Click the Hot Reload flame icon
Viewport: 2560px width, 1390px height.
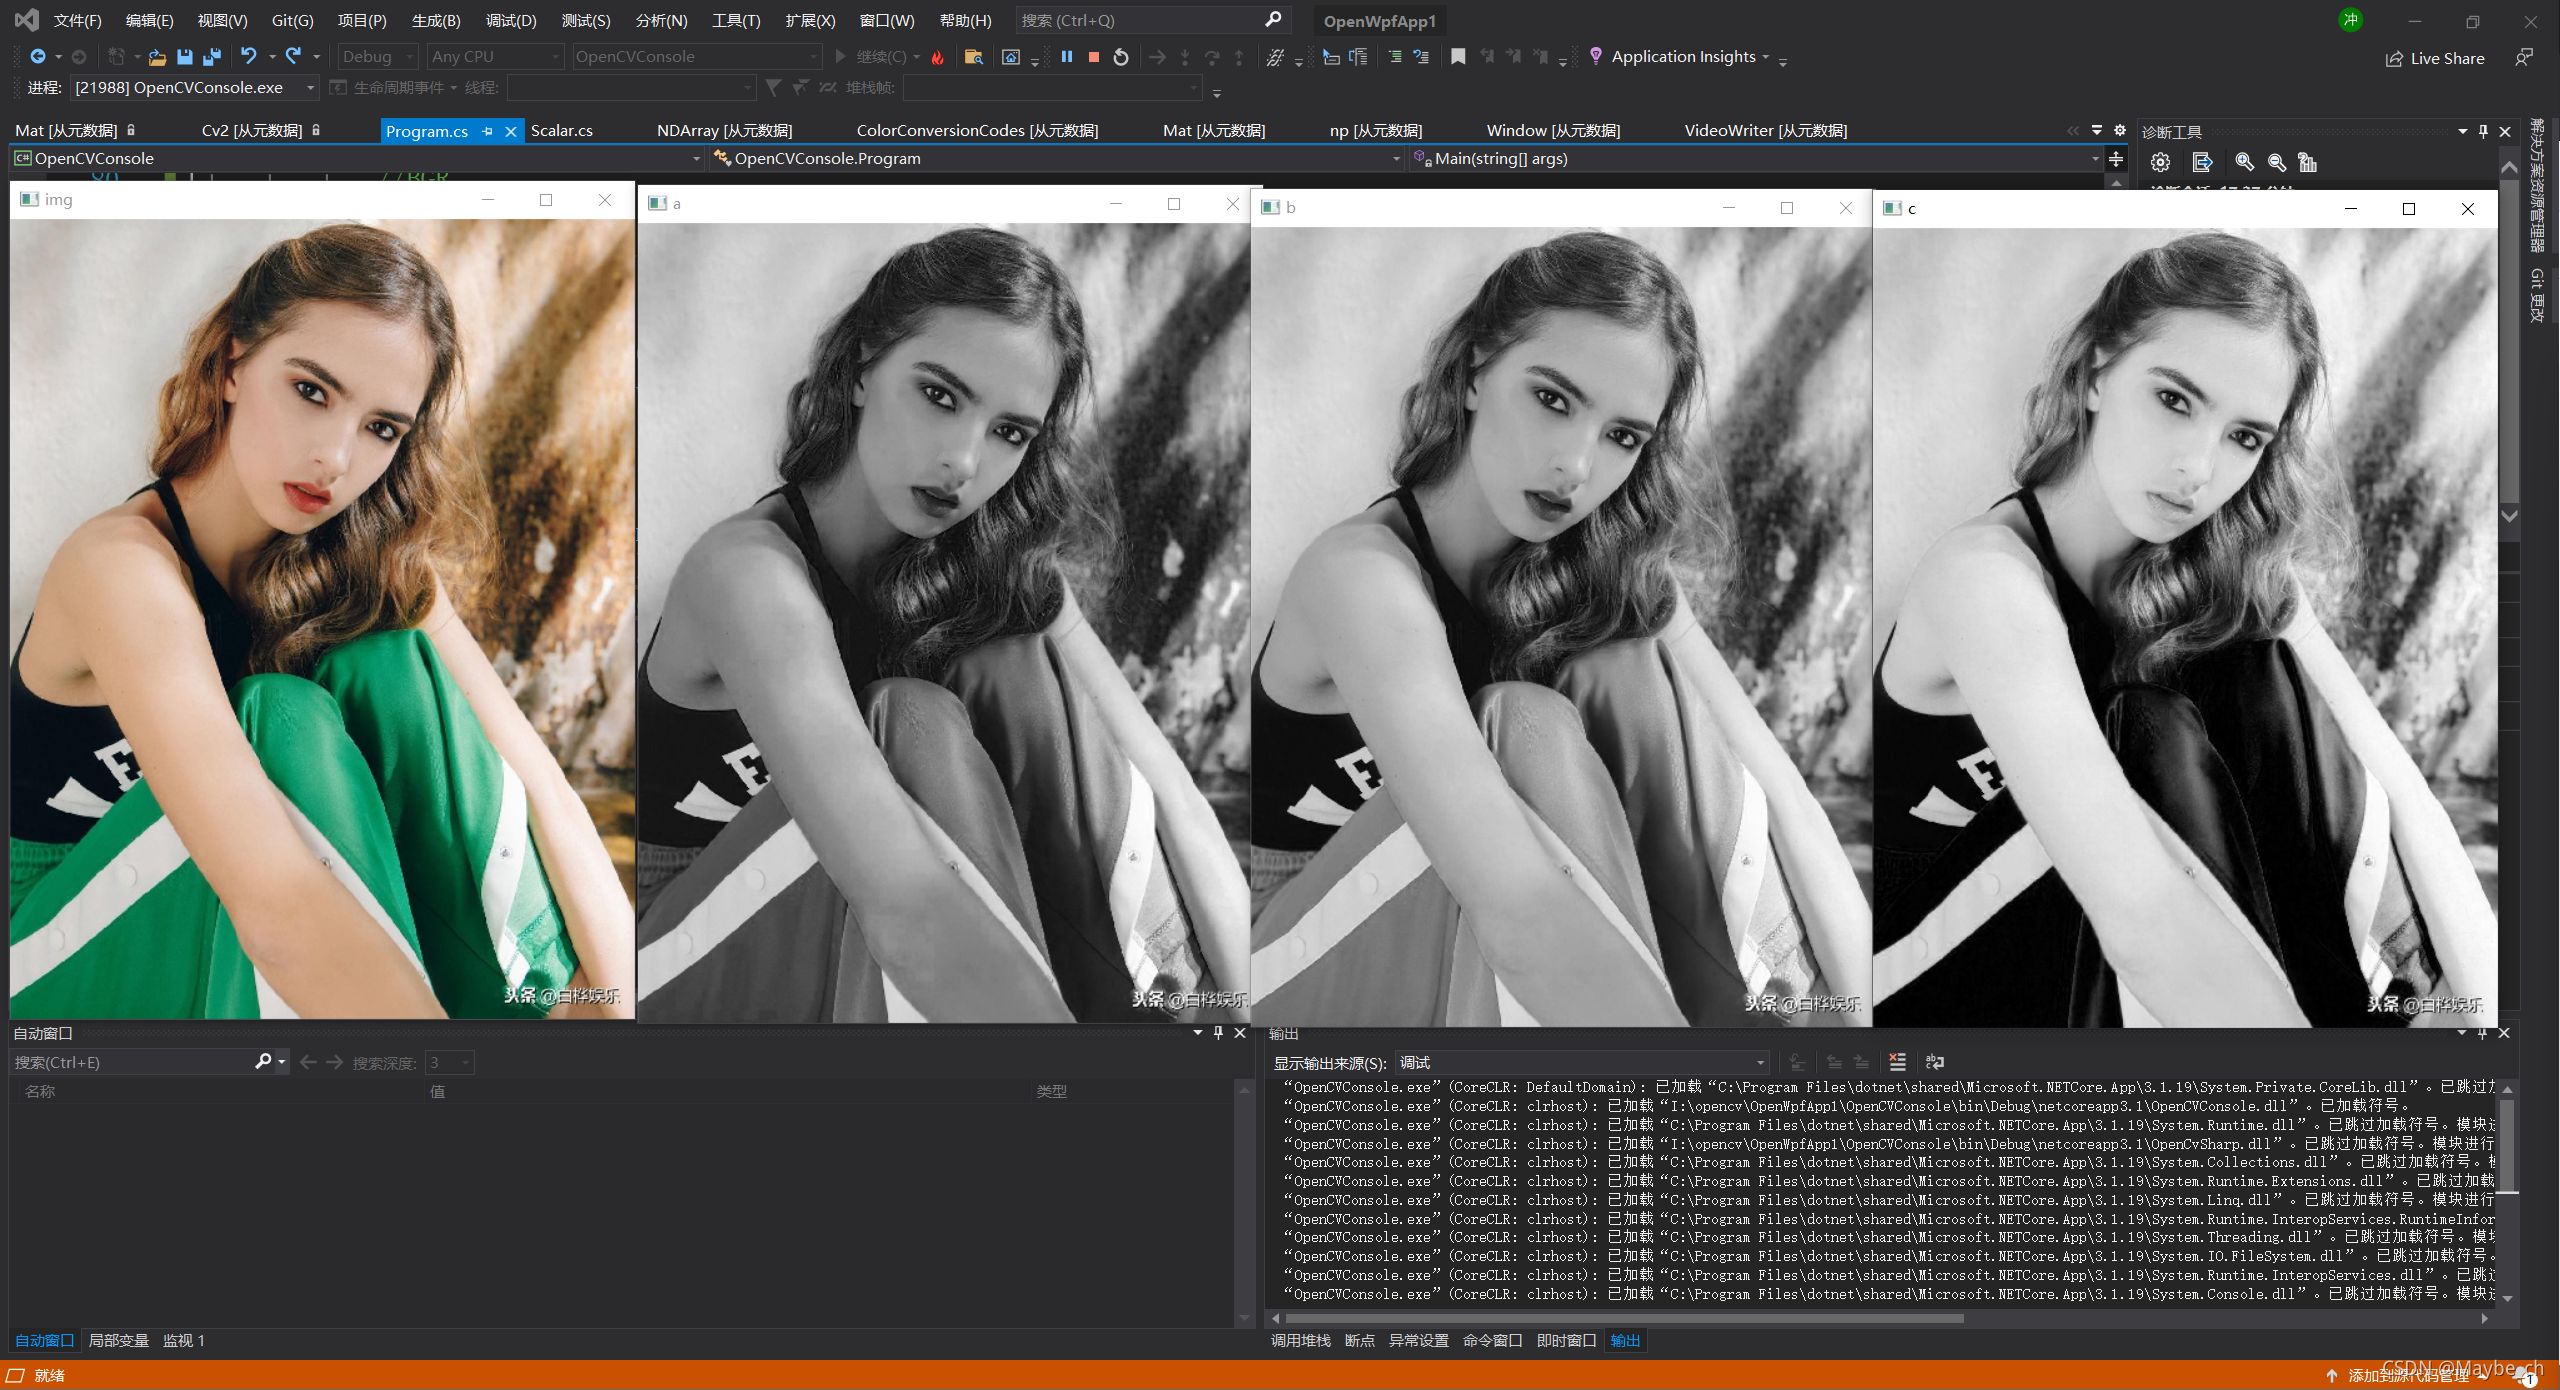pyautogui.click(x=938, y=57)
